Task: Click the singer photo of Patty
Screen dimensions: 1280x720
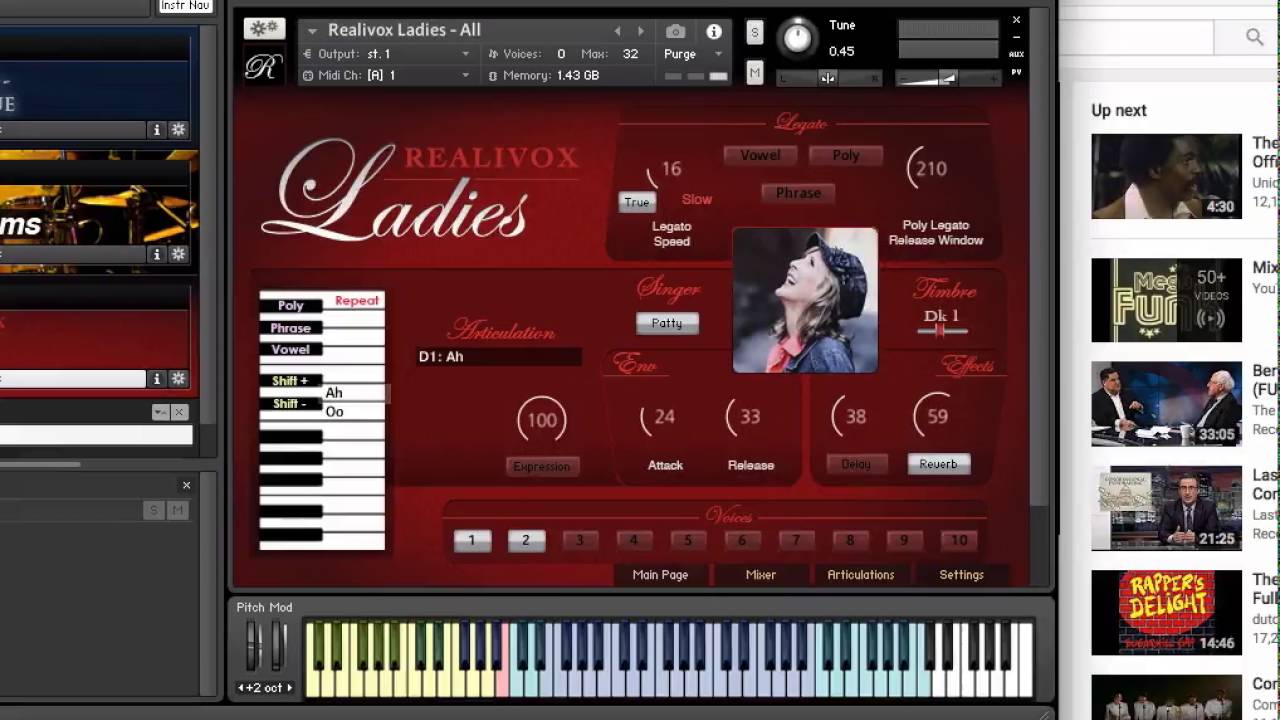Action: point(805,300)
